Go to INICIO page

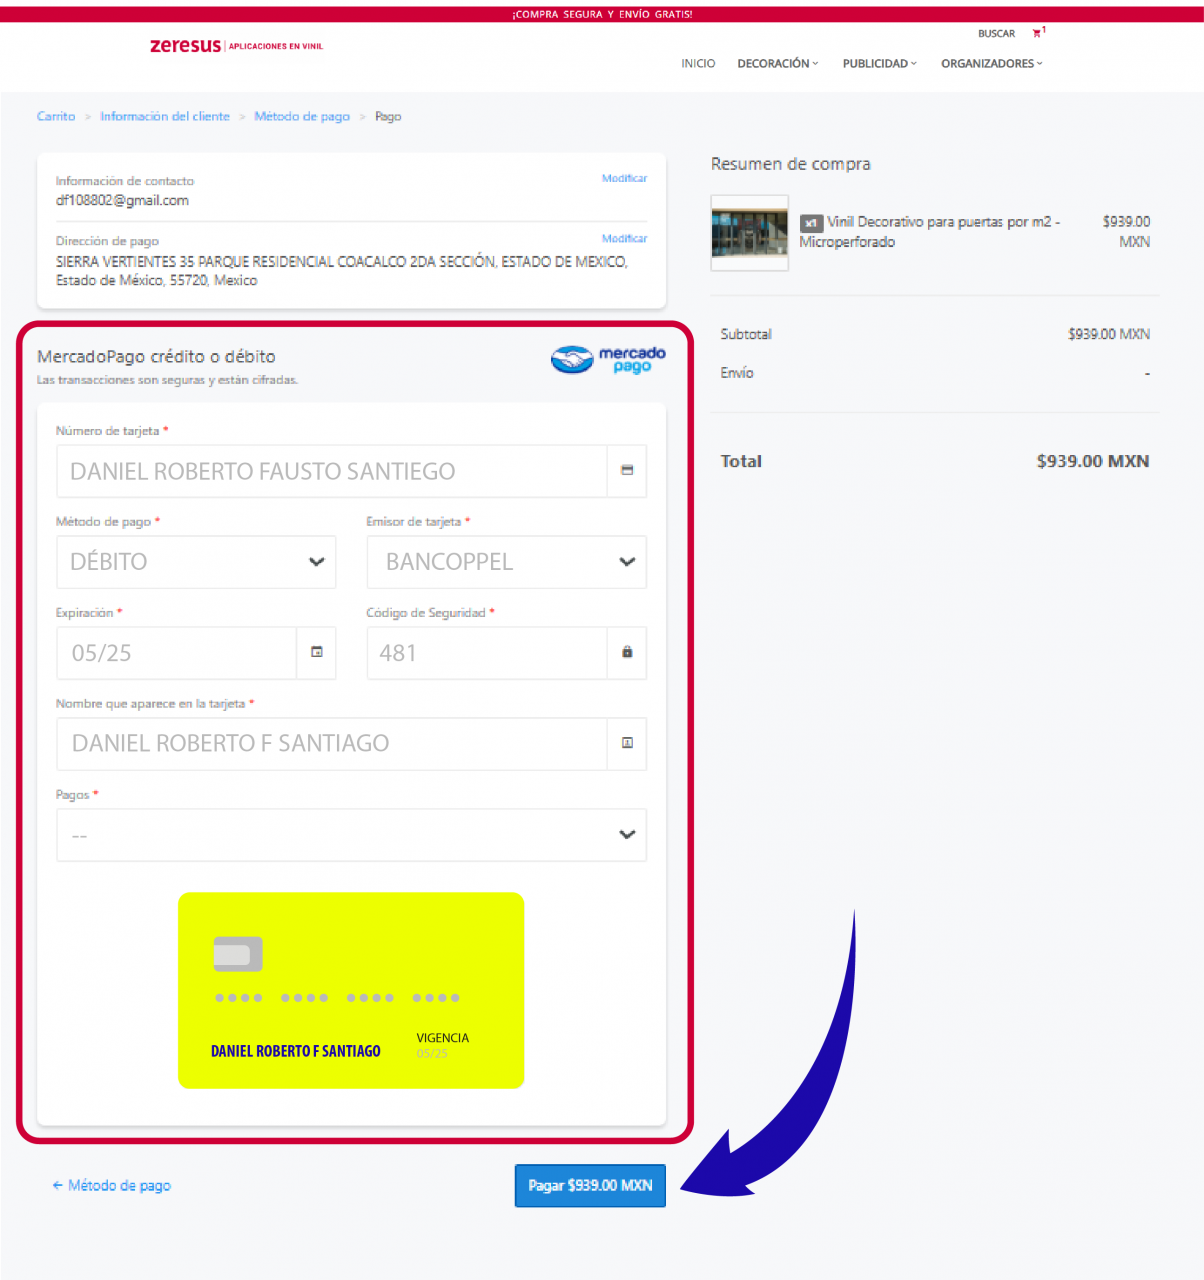click(698, 63)
